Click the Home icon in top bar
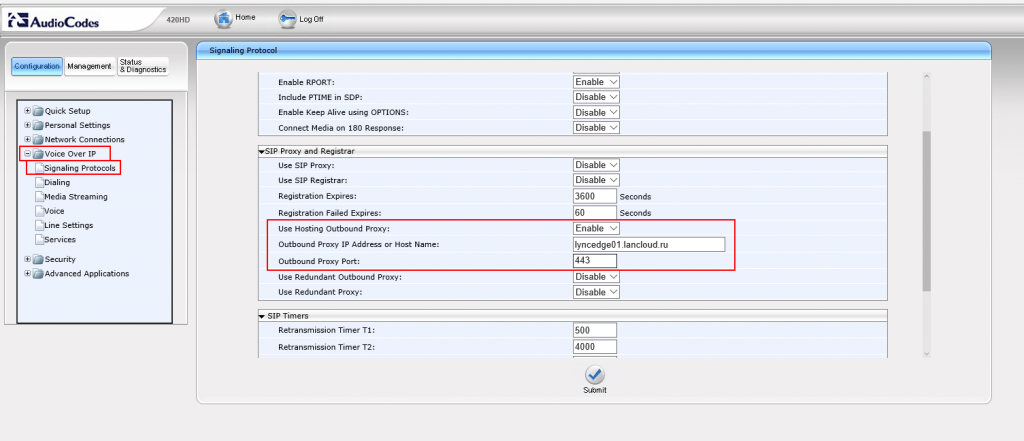The image size is (1024, 441). [x=223, y=18]
